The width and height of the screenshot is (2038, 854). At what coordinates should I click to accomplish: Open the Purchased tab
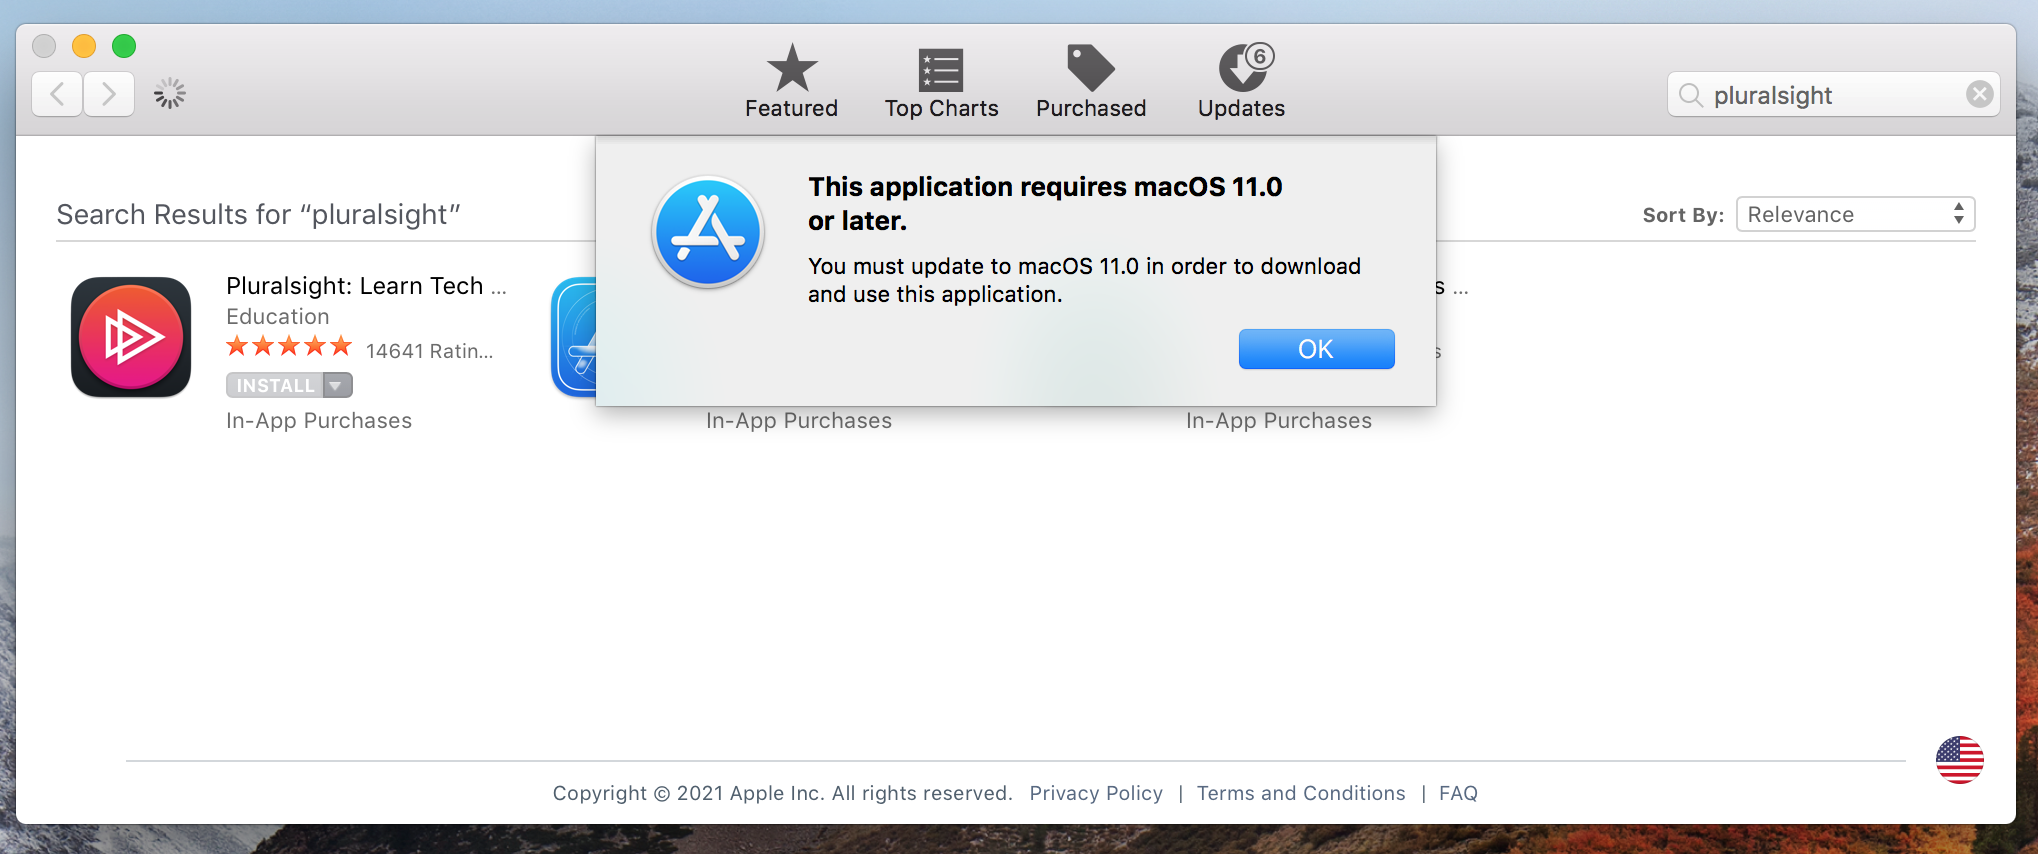point(1091,82)
